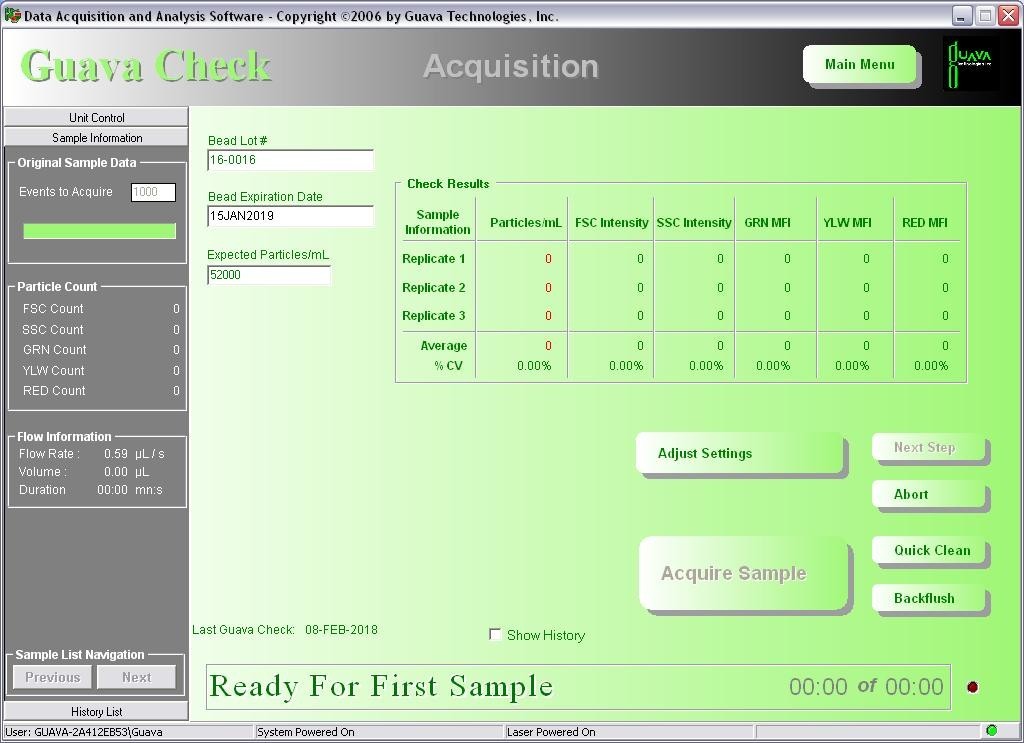Go to Previous sample in navigation
The image size is (1024, 743).
coord(53,677)
